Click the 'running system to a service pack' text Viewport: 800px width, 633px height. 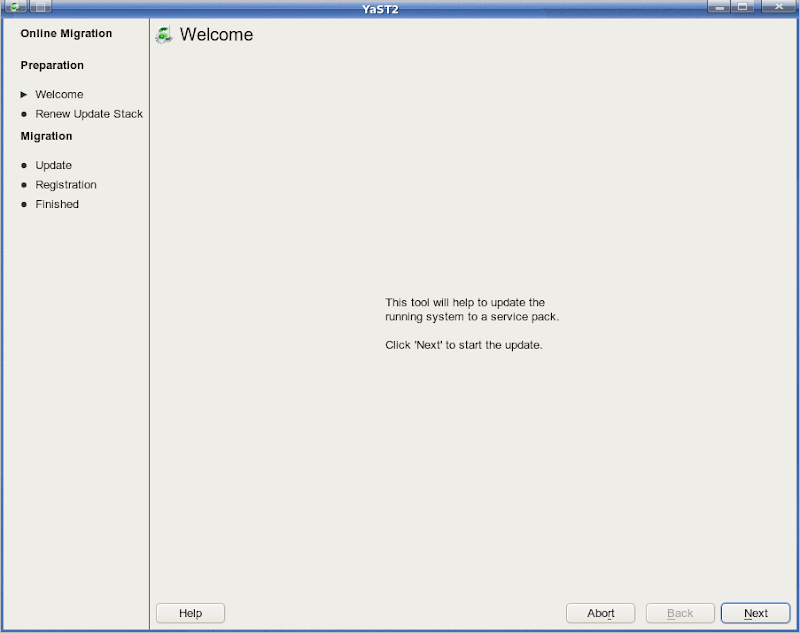472,317
